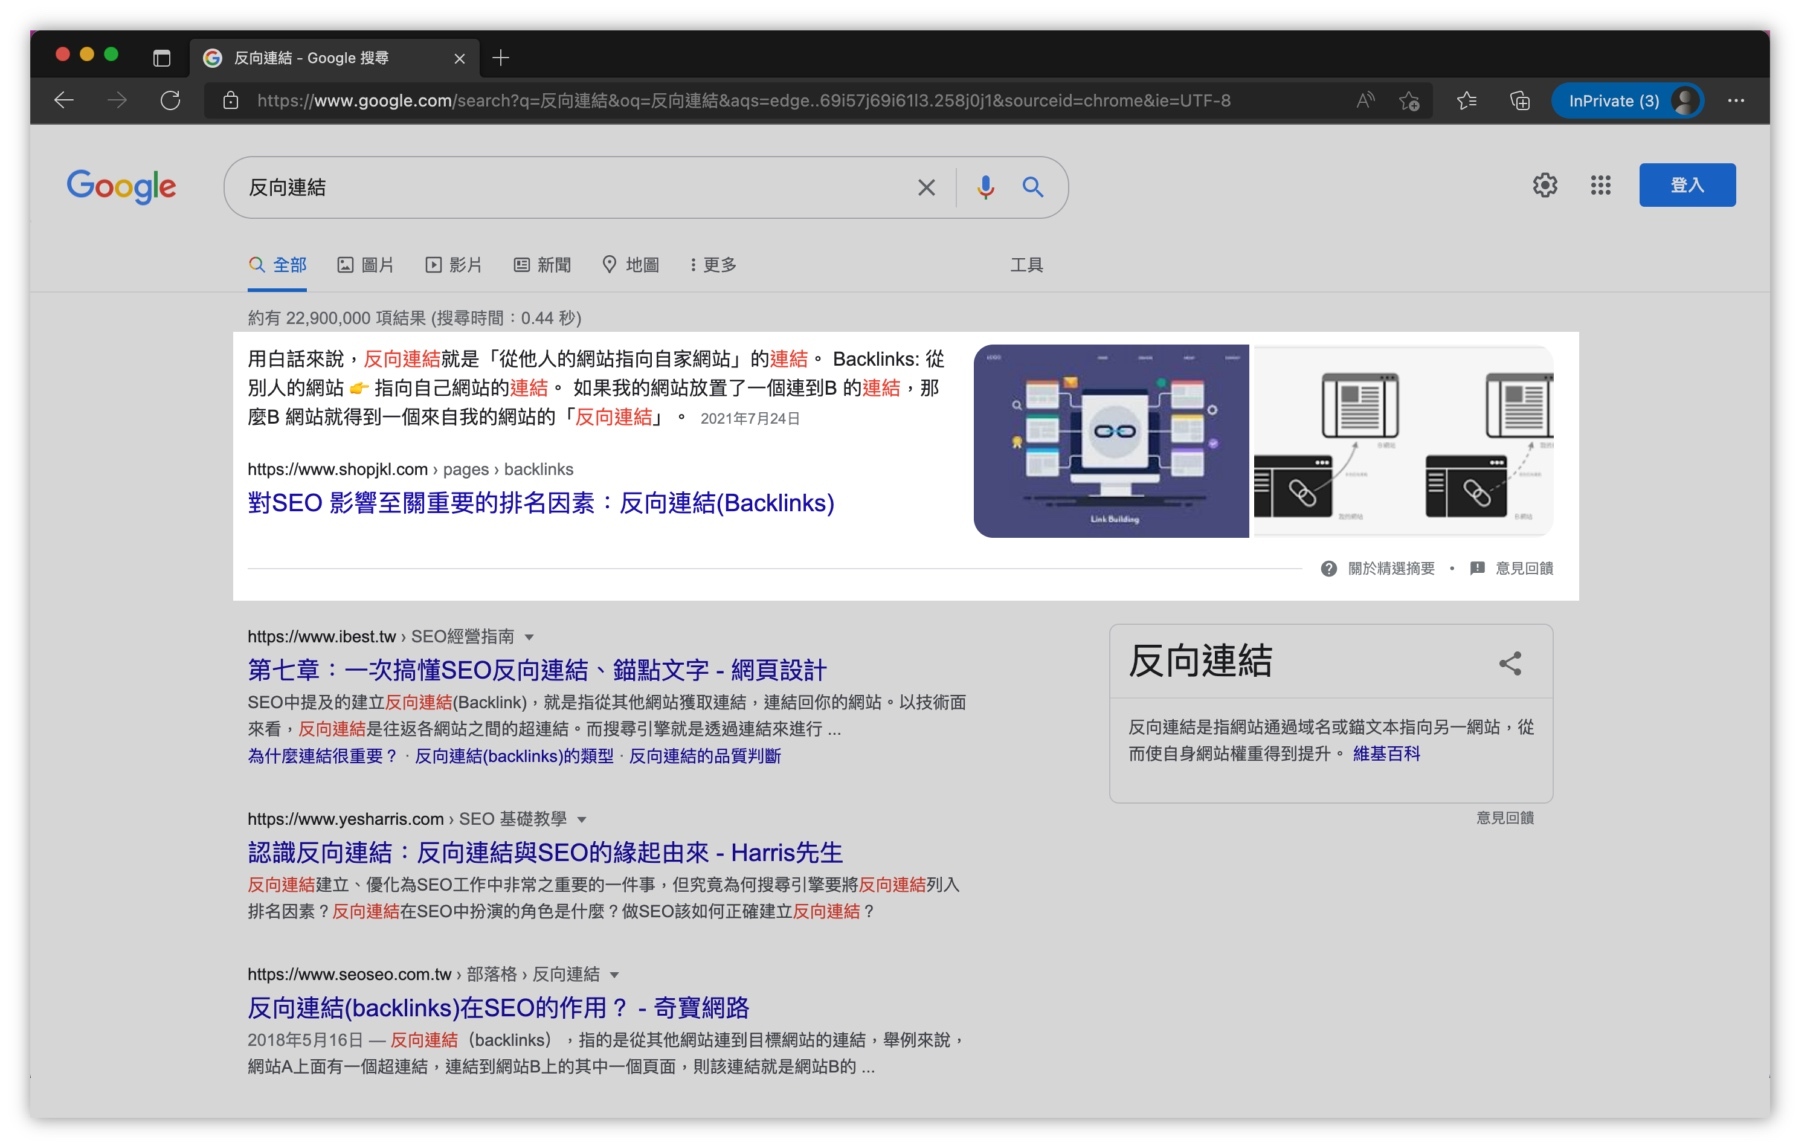Click the address bar URL
Screen dimensions: 1800x1148
tap(743, 100)
